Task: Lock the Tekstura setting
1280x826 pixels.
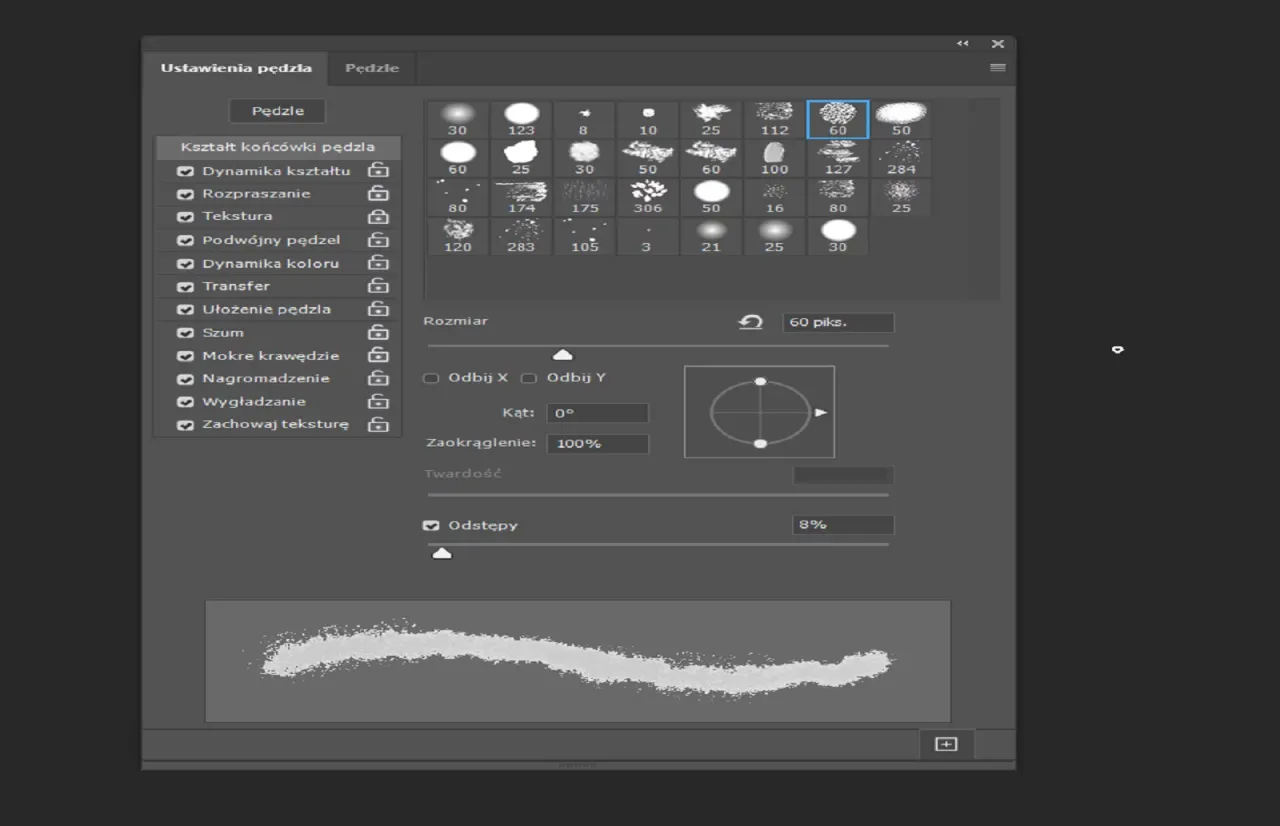Action: click(378, 216)
